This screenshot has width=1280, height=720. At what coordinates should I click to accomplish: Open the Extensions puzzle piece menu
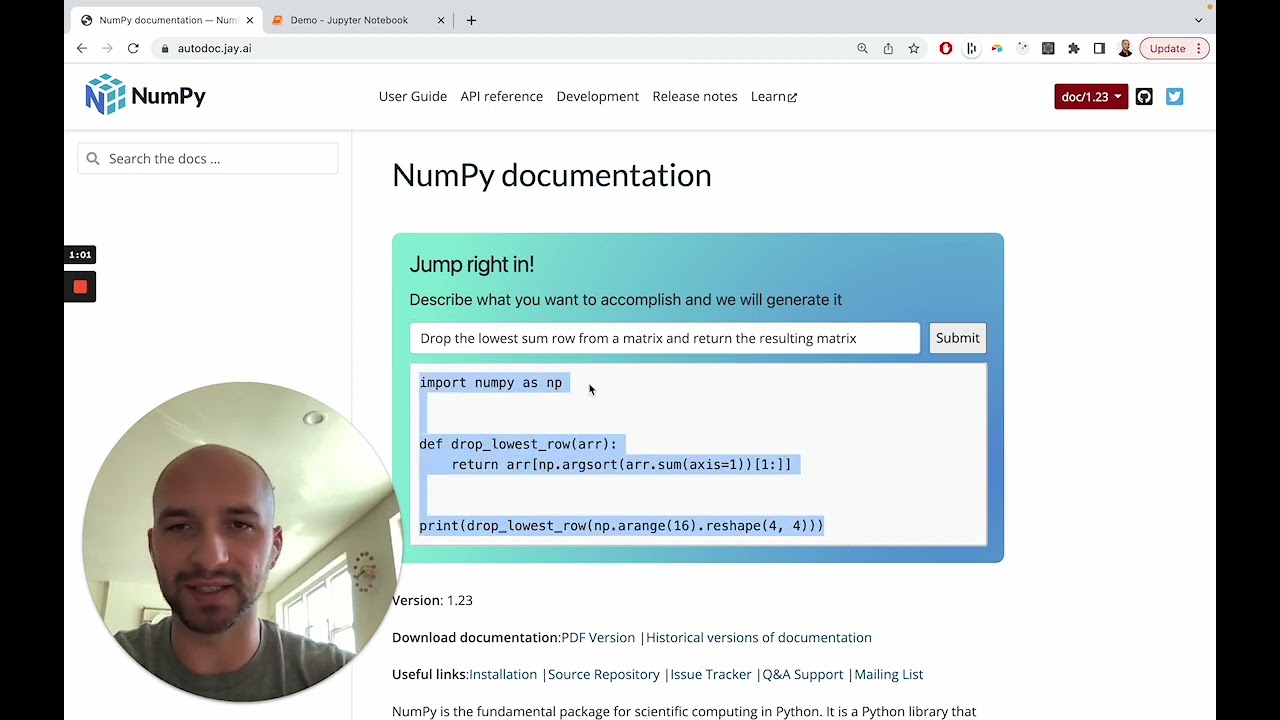[1074, 48]
